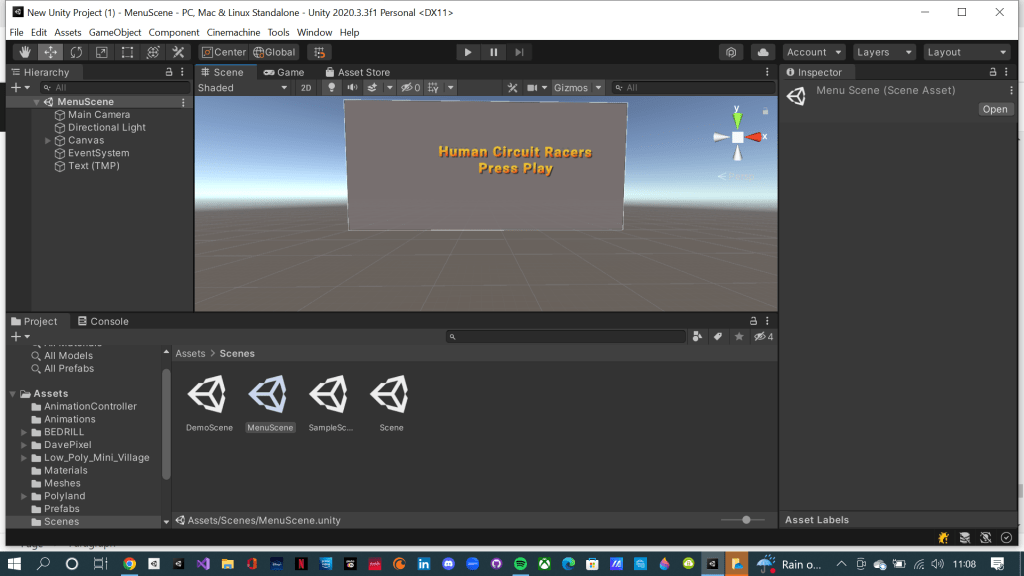Image resolution: width=1024 pixels, height=576 pixels.
Task: Select the Rotate tool
Action: (76, 52)
